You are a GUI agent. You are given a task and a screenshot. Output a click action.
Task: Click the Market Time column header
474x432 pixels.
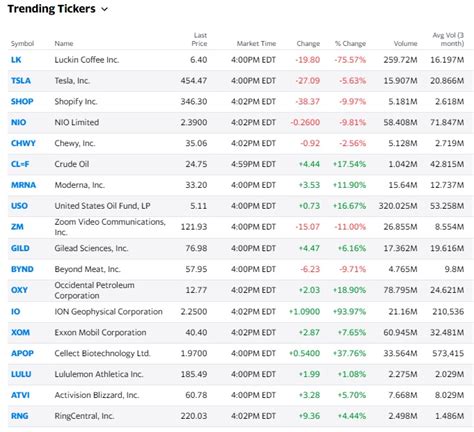click(x=256, y=44)
